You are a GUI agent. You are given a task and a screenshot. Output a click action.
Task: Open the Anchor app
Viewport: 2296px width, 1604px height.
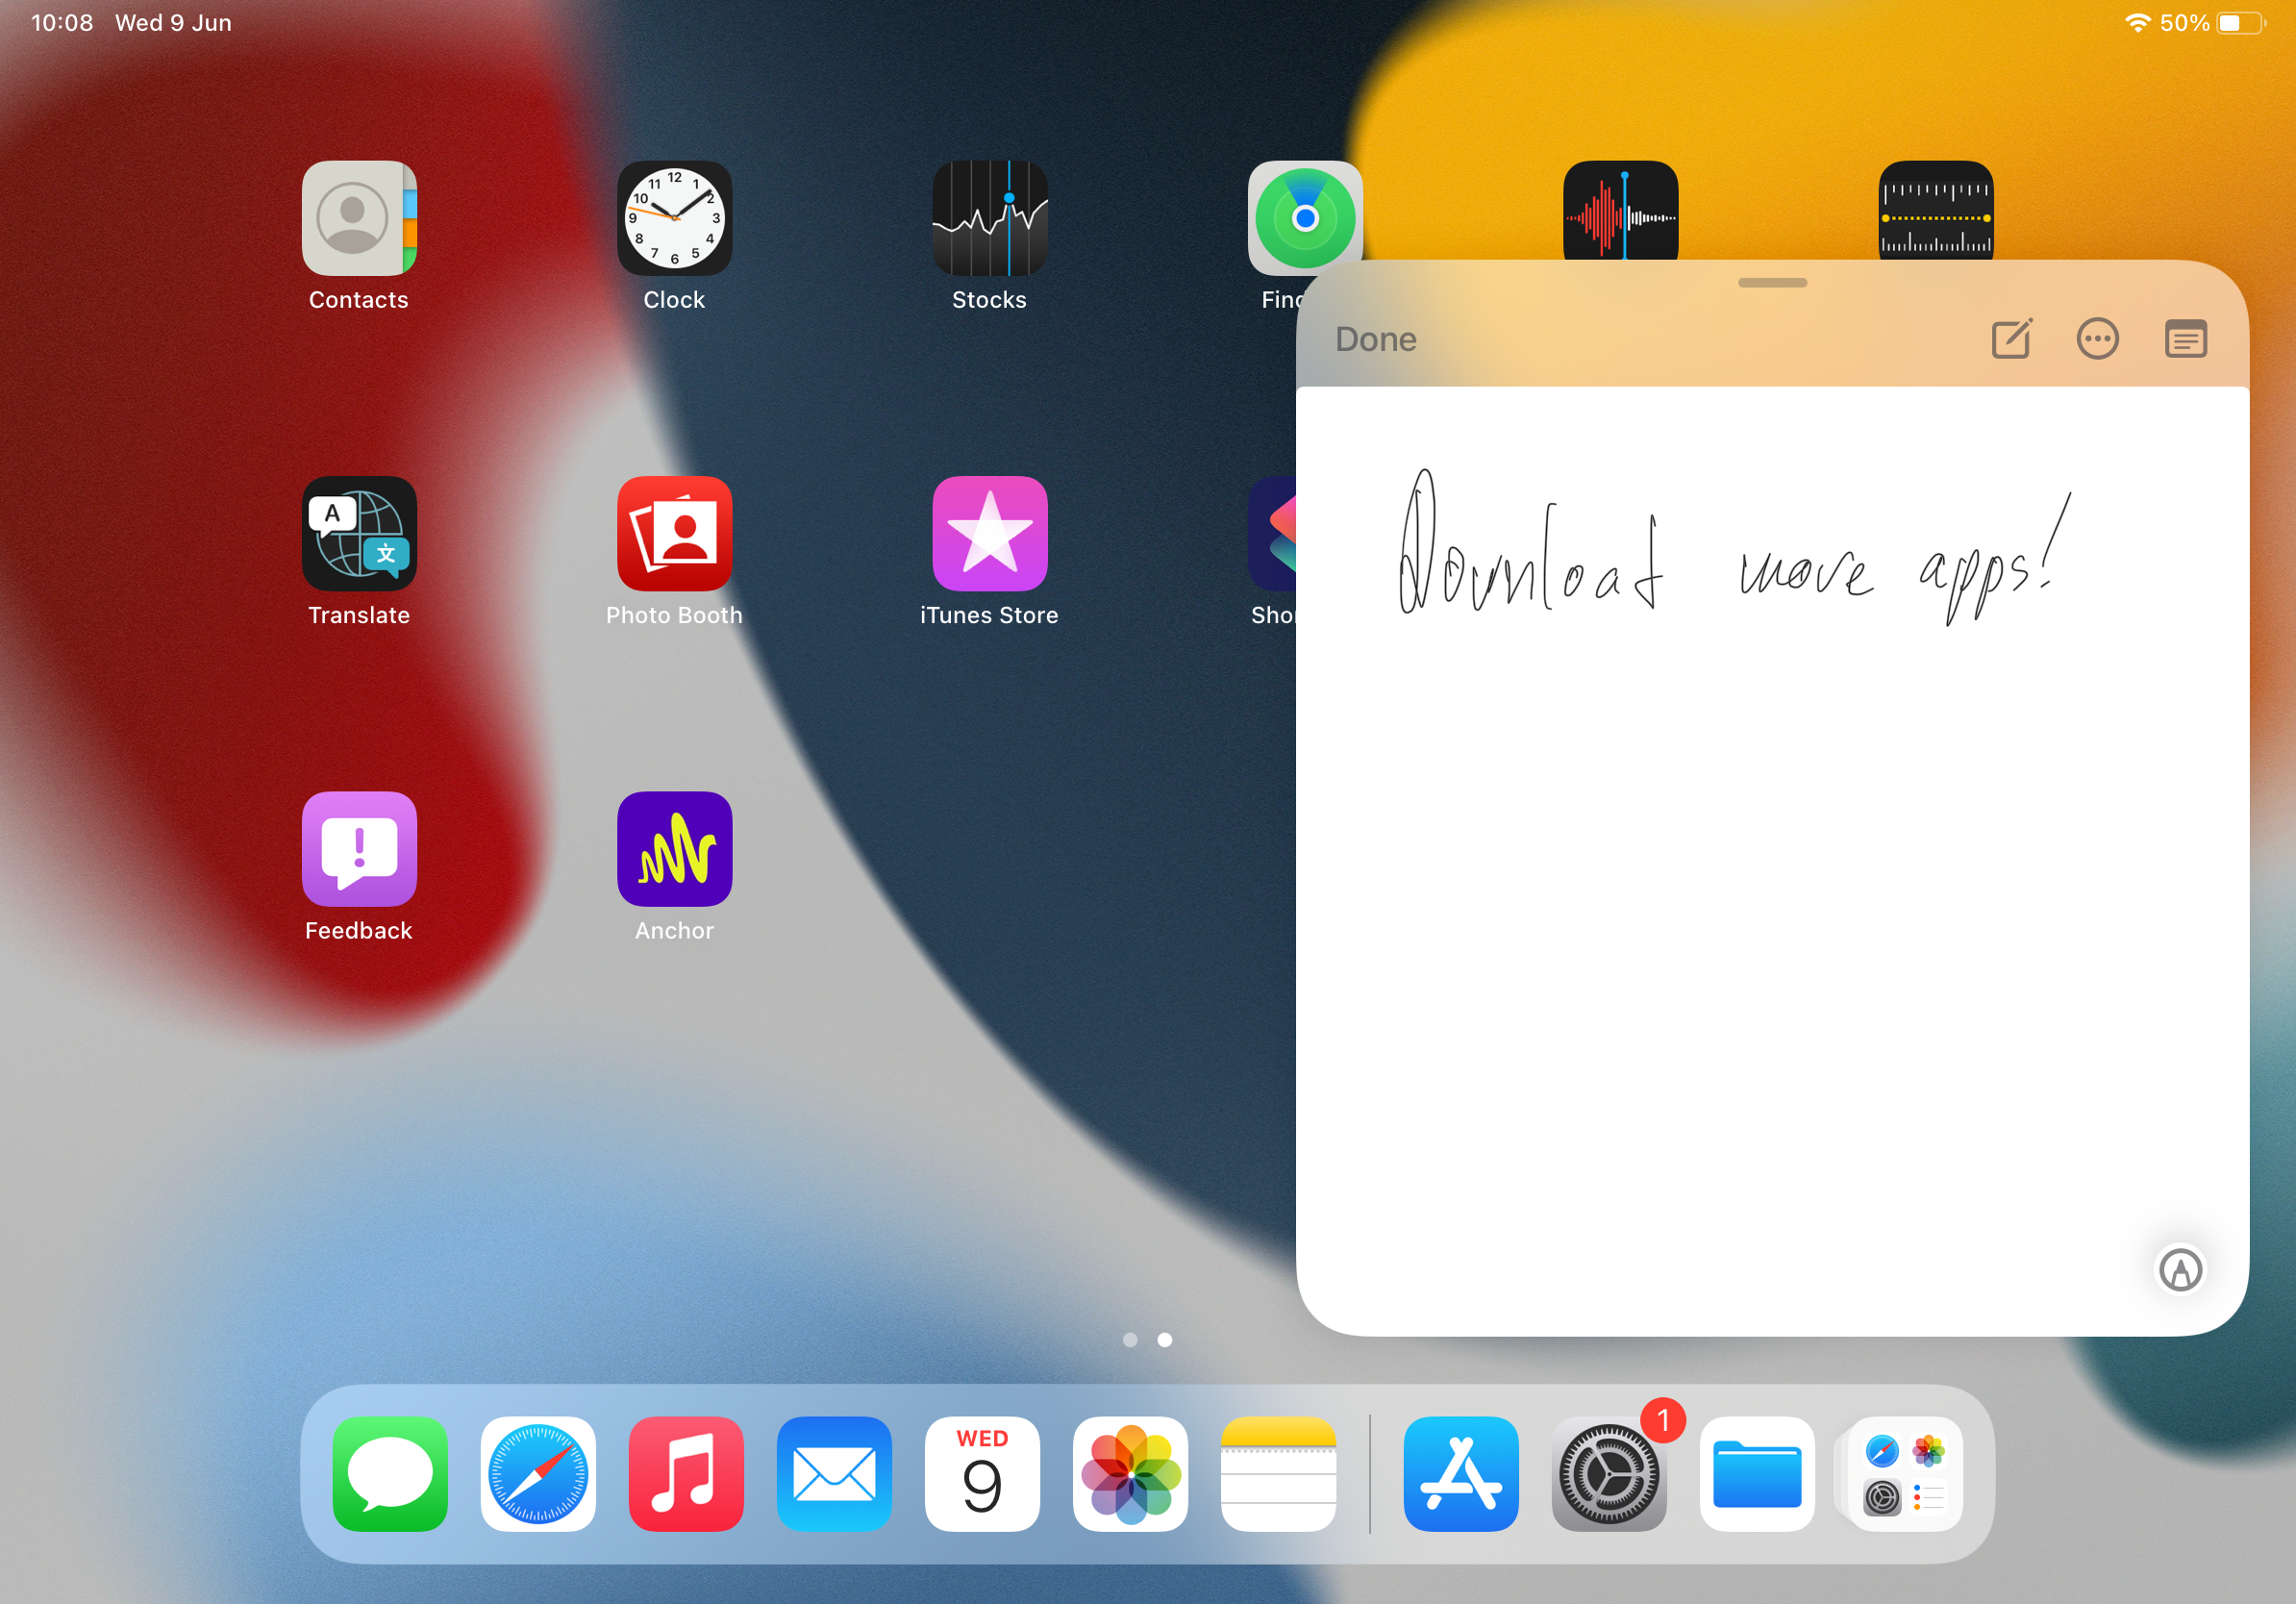coord(674,849)
